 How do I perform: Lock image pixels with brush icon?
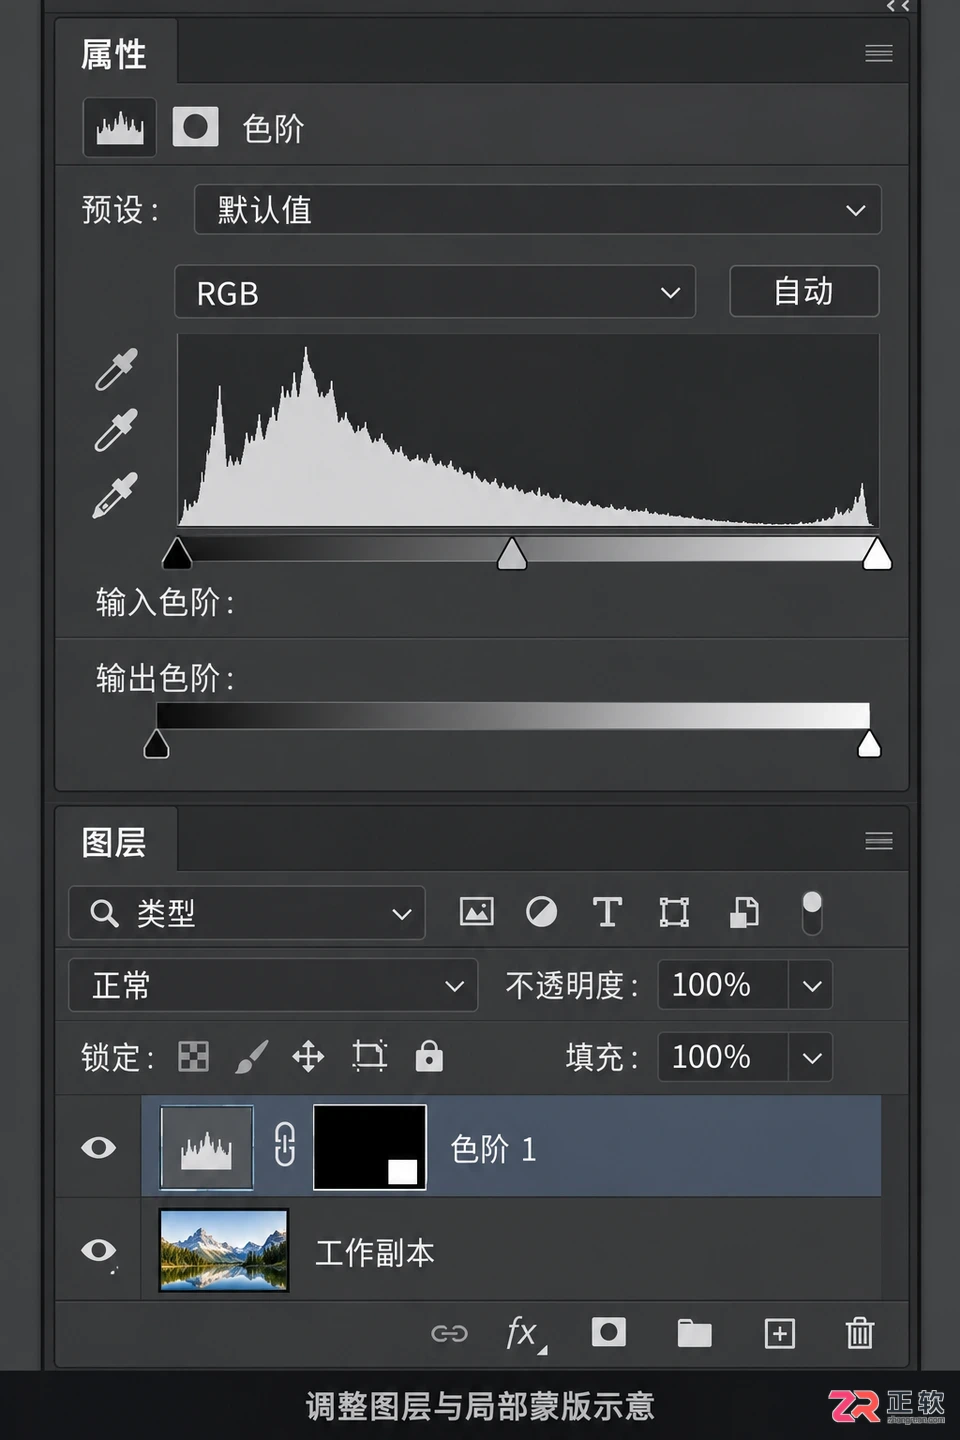tap(252, 1056)
